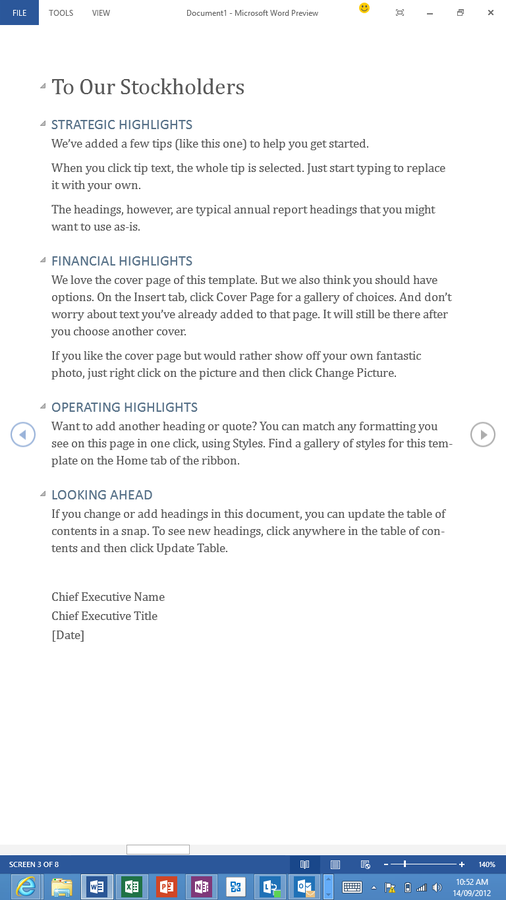506x900 pixels.
Task: Click the smiley feedback icon
Action: coord(364,8)
